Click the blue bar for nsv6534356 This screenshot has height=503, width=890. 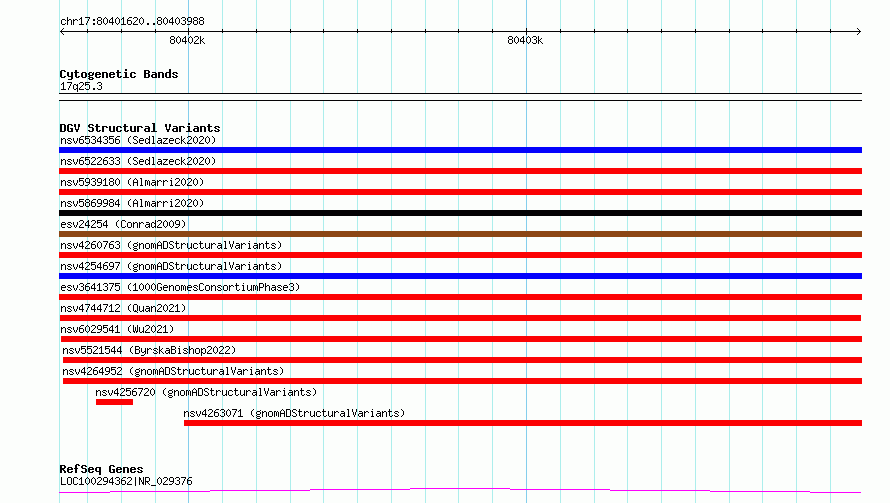click(x=460, y=150)
